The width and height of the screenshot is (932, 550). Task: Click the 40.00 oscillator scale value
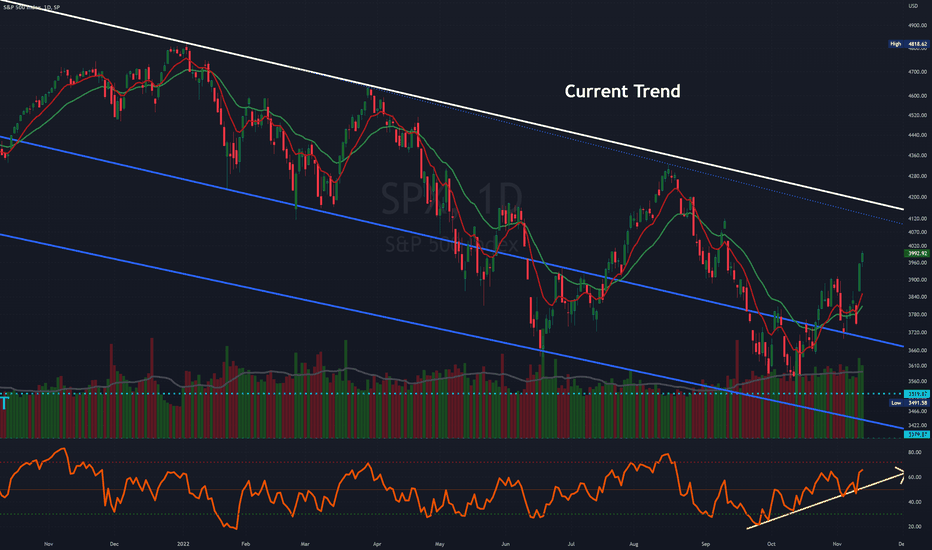click(915, 502)
